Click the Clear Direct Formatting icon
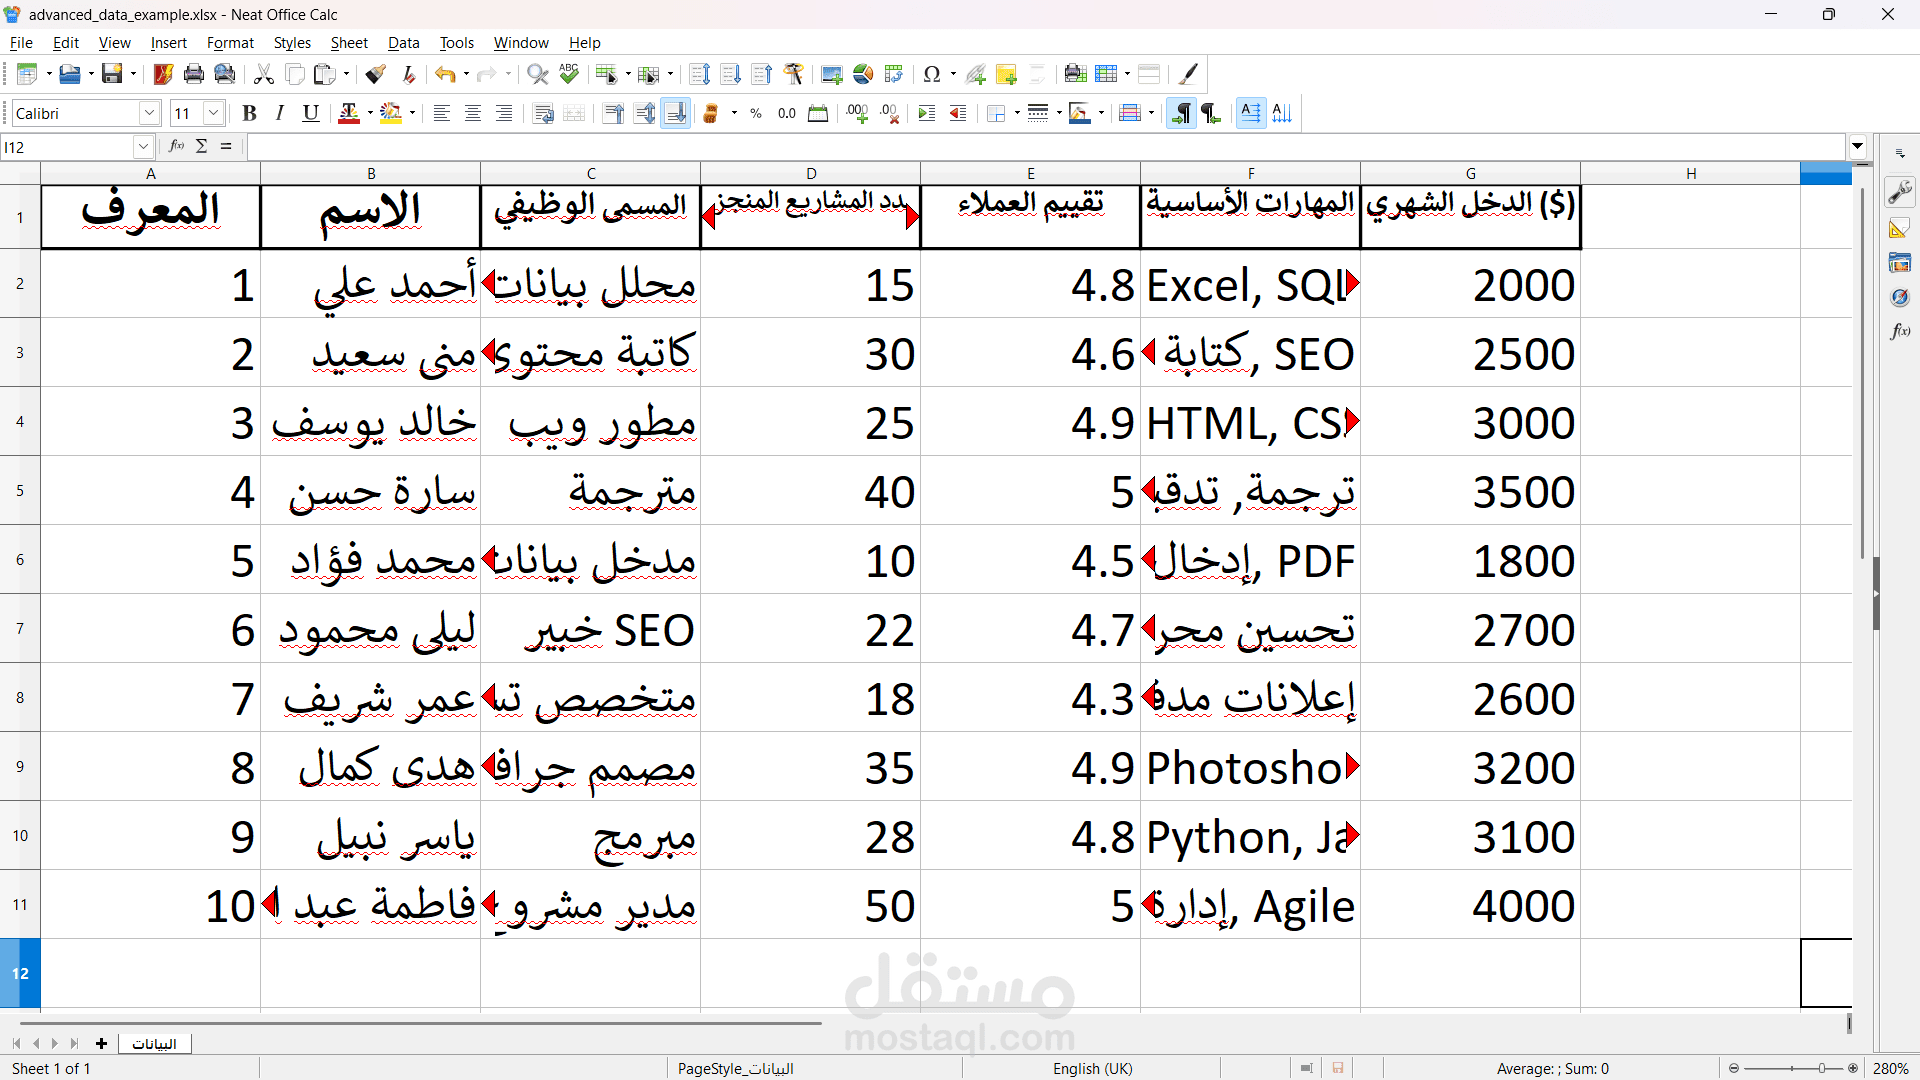This screenshot has height=1080, width=1920. click(408, 74)
